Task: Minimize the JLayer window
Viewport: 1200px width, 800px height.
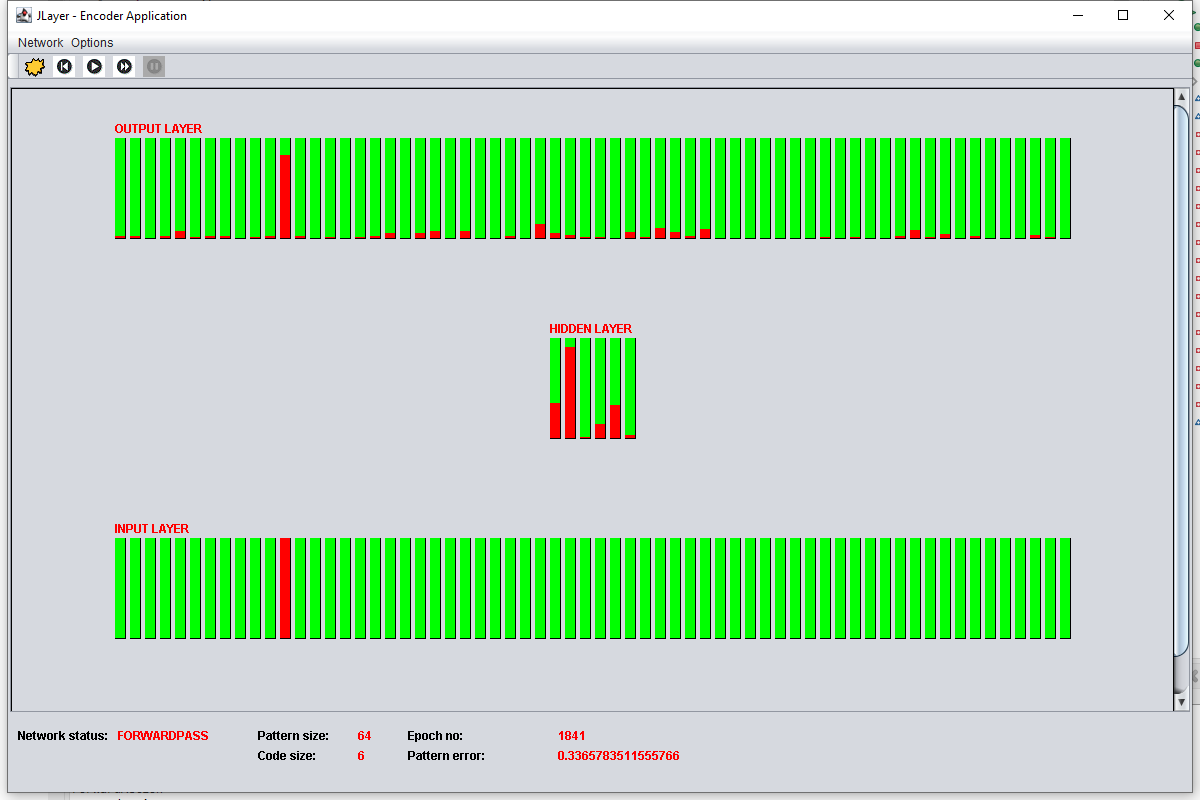Action: pos(1078,15)
